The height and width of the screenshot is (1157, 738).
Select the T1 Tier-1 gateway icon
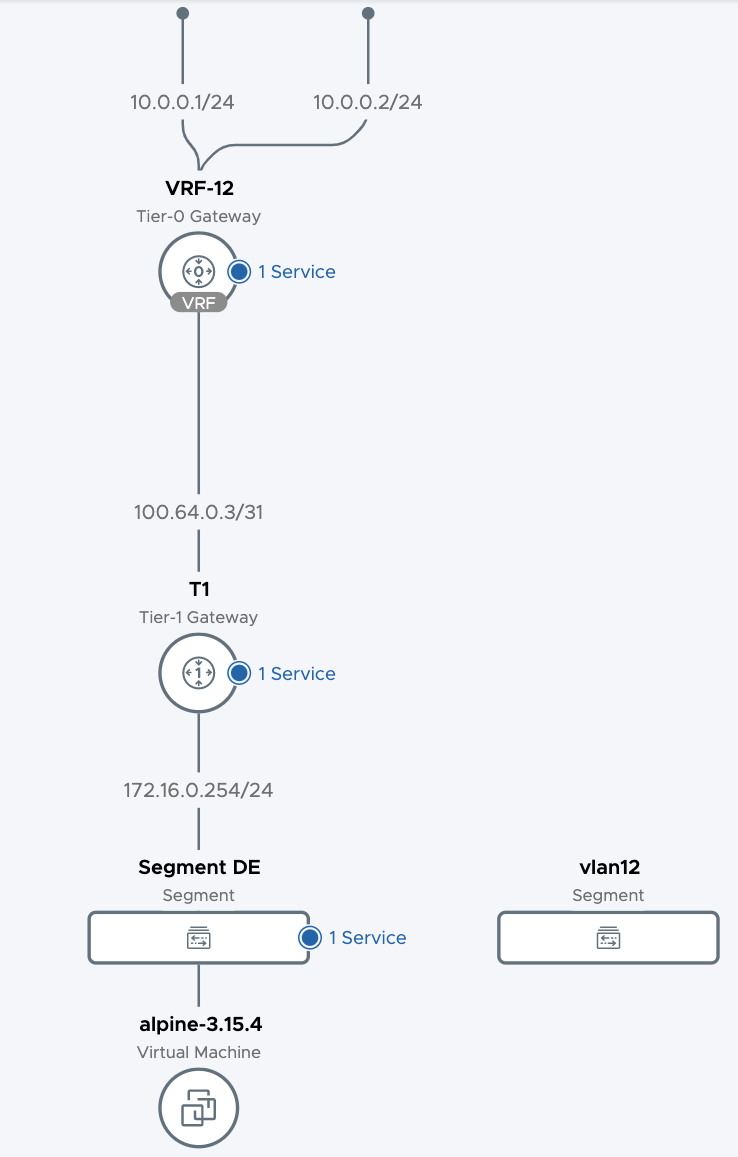pyautogui.click(x=198, y=673)
